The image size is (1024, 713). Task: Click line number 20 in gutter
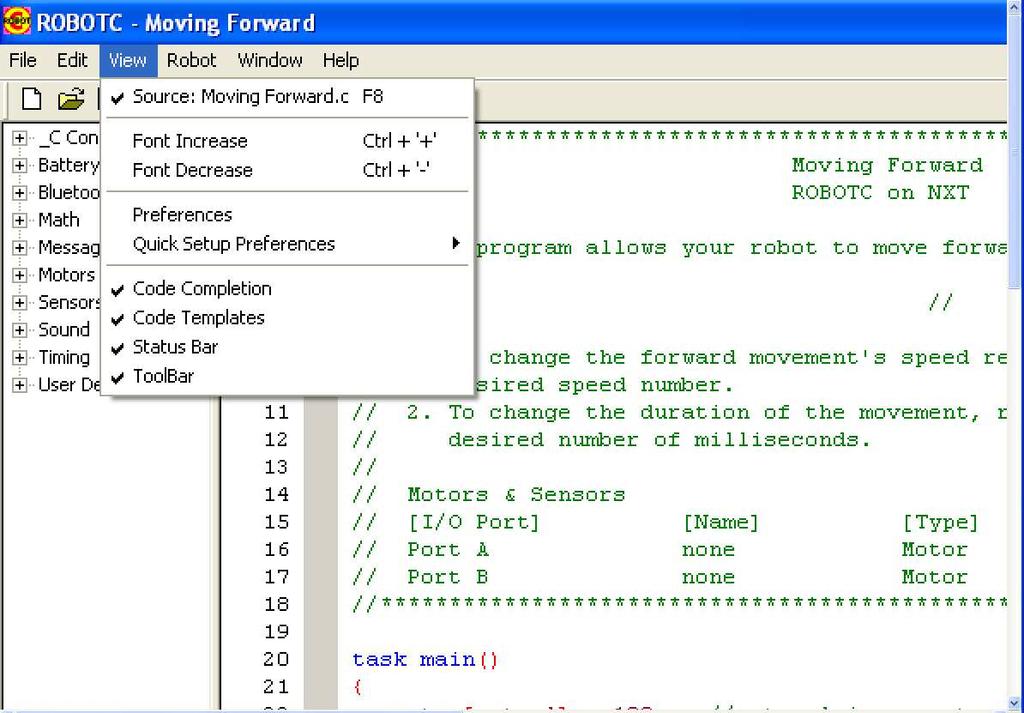[276, 659]
